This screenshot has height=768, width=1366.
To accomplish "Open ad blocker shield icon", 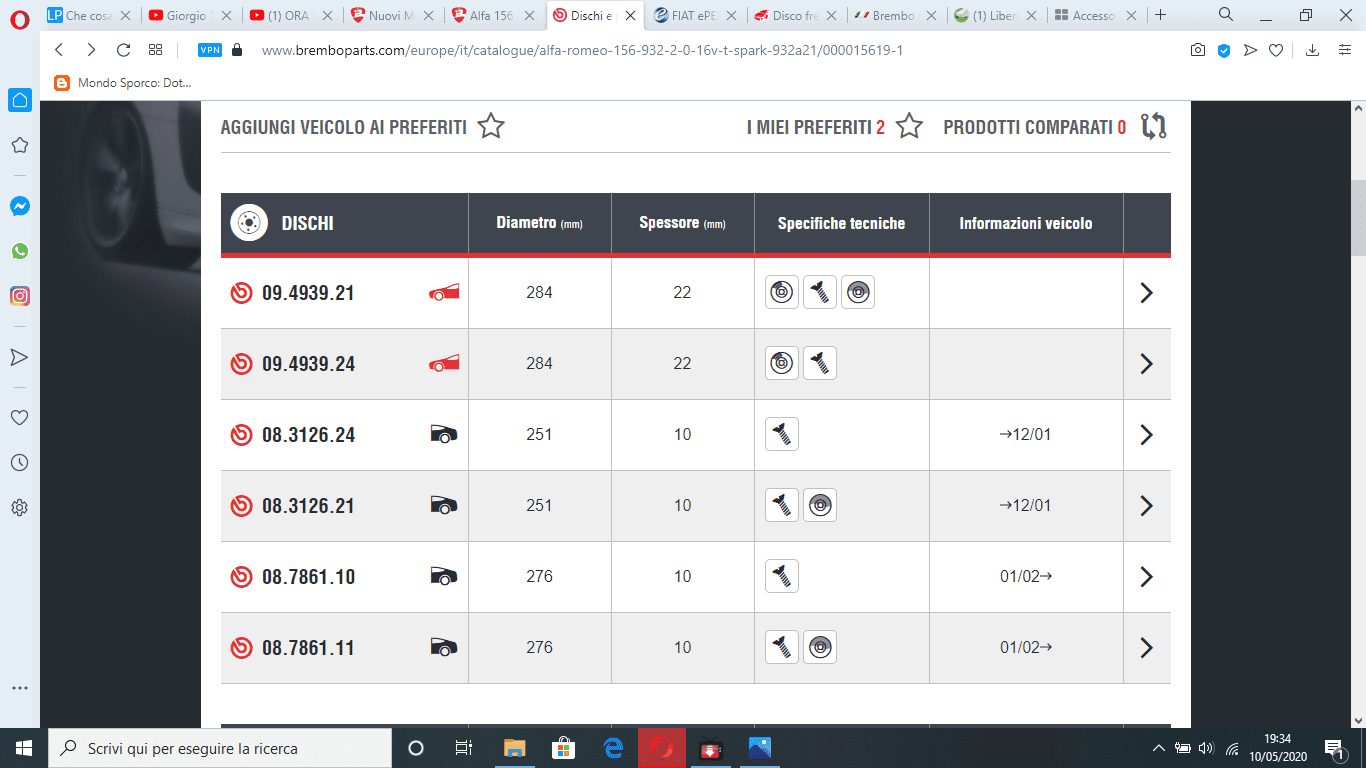I will [1224, 50].
